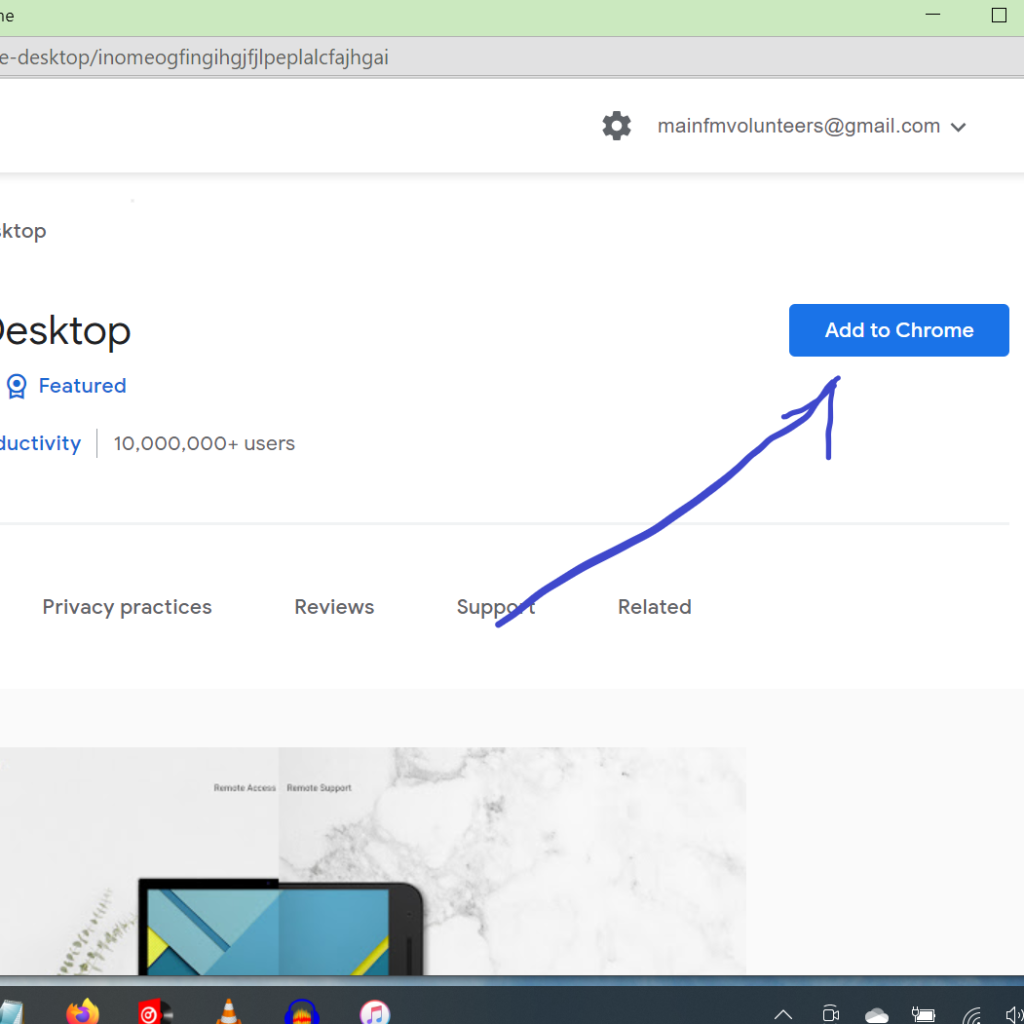1024x1024 pixels.
Task: Open VLC media player from taskbar
Action: [229, 1011]
